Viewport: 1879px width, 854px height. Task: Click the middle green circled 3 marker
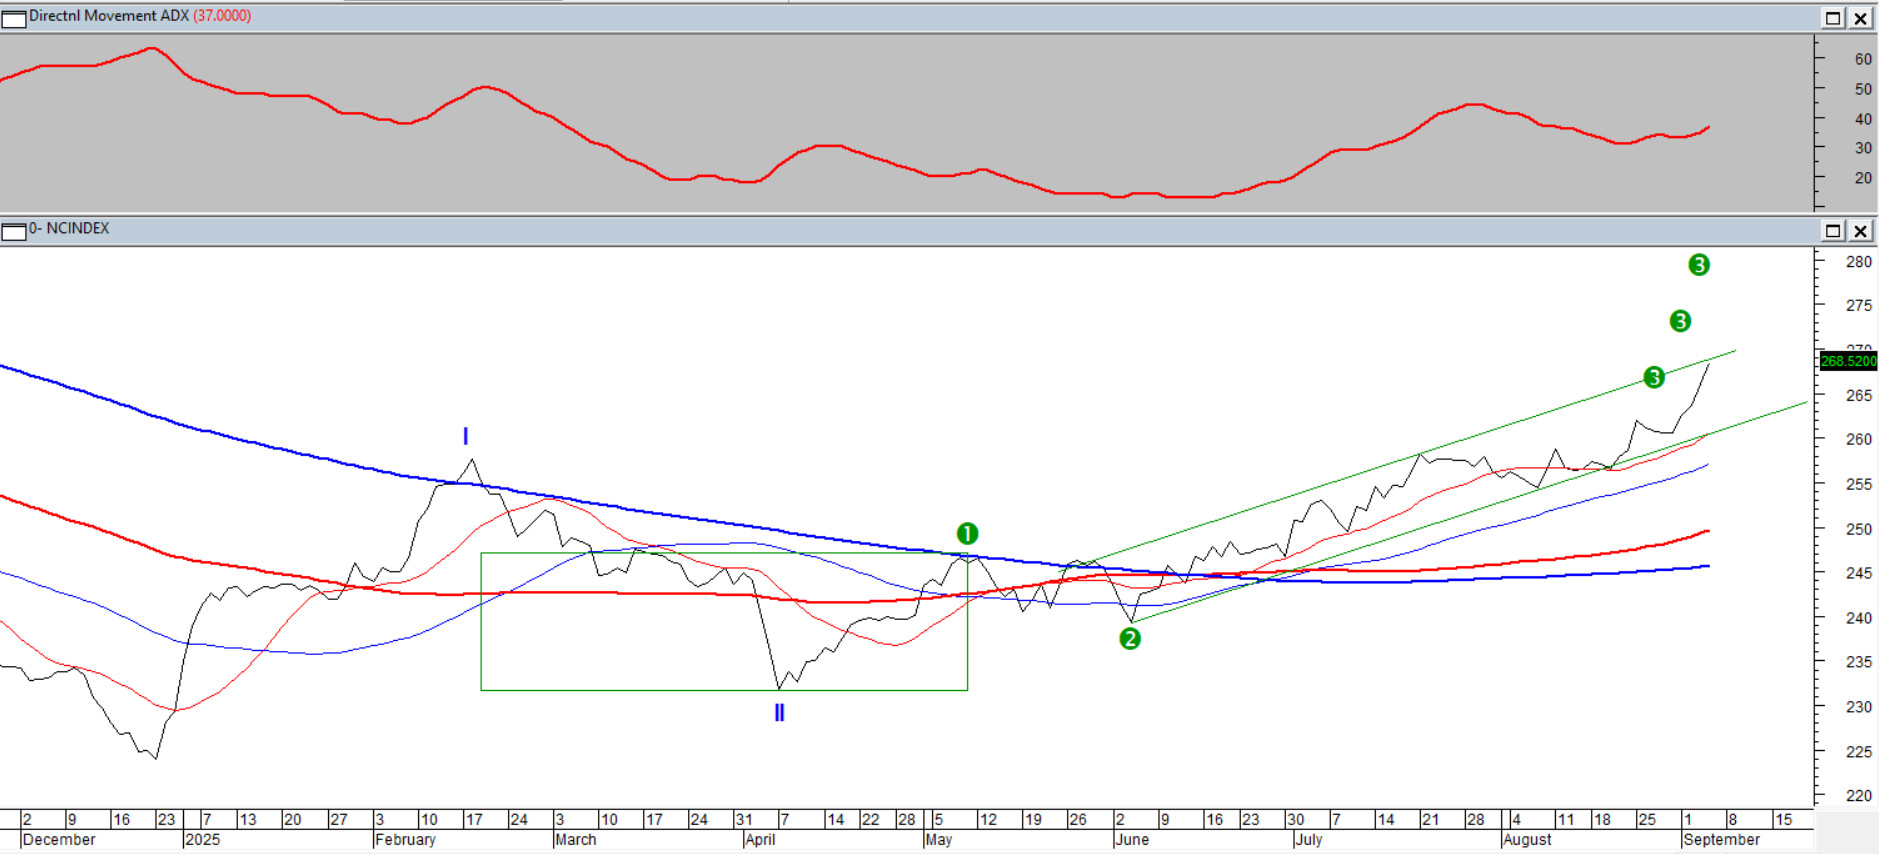[x=1680, y=321]
